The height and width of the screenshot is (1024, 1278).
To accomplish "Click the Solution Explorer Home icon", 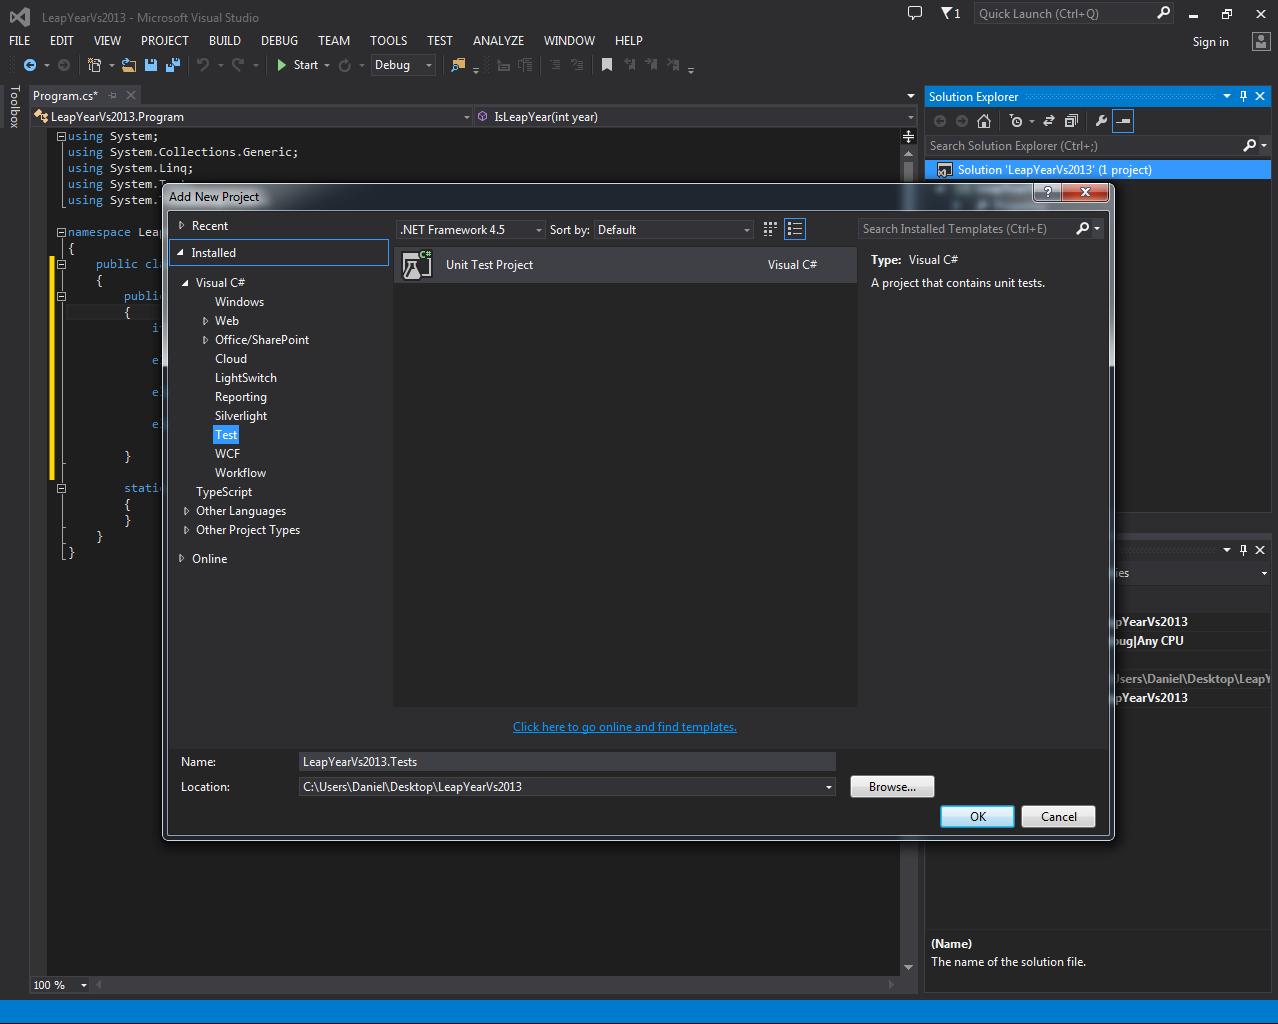I will pyautogui.click(x=984, y=121).
